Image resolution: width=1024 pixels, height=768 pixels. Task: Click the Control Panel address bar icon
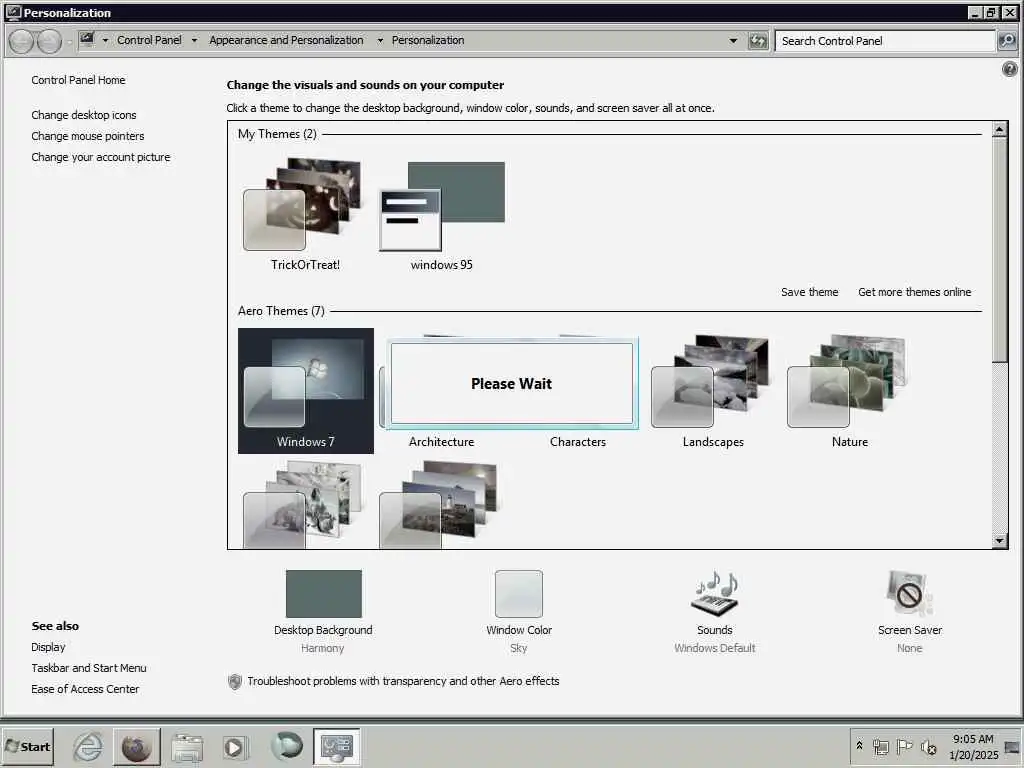87,40
